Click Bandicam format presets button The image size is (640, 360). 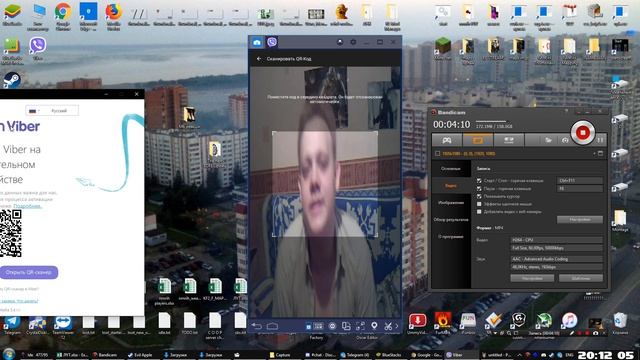coord(581,278)
